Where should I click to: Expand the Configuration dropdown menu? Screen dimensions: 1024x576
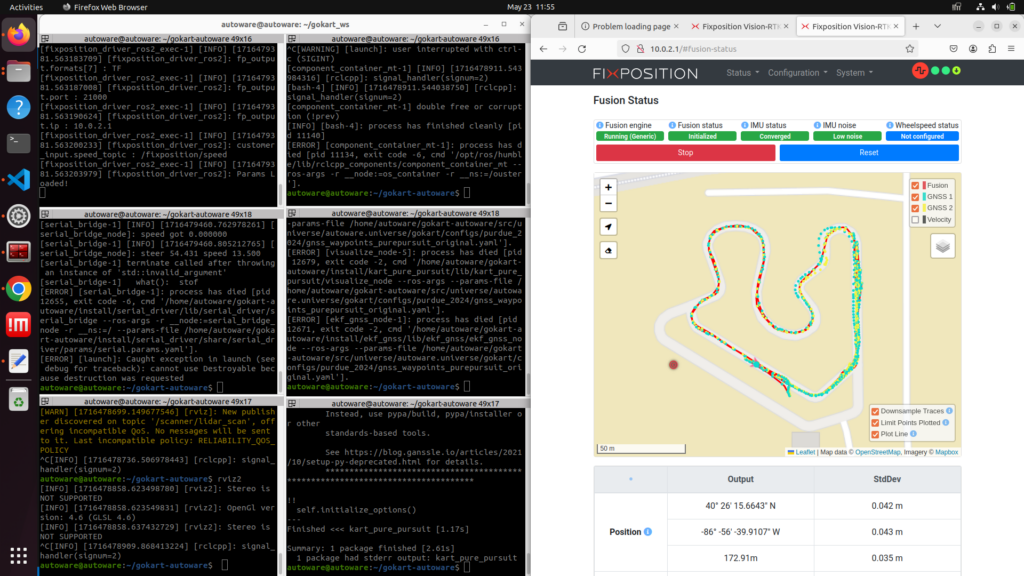point(797,73)
